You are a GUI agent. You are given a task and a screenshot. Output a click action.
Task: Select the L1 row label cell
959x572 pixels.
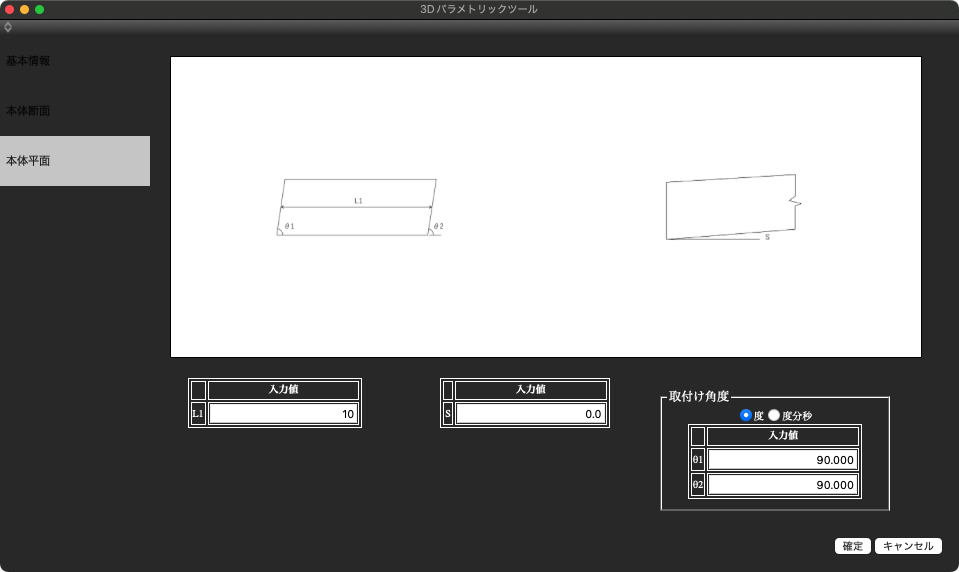tap(198, 414)
